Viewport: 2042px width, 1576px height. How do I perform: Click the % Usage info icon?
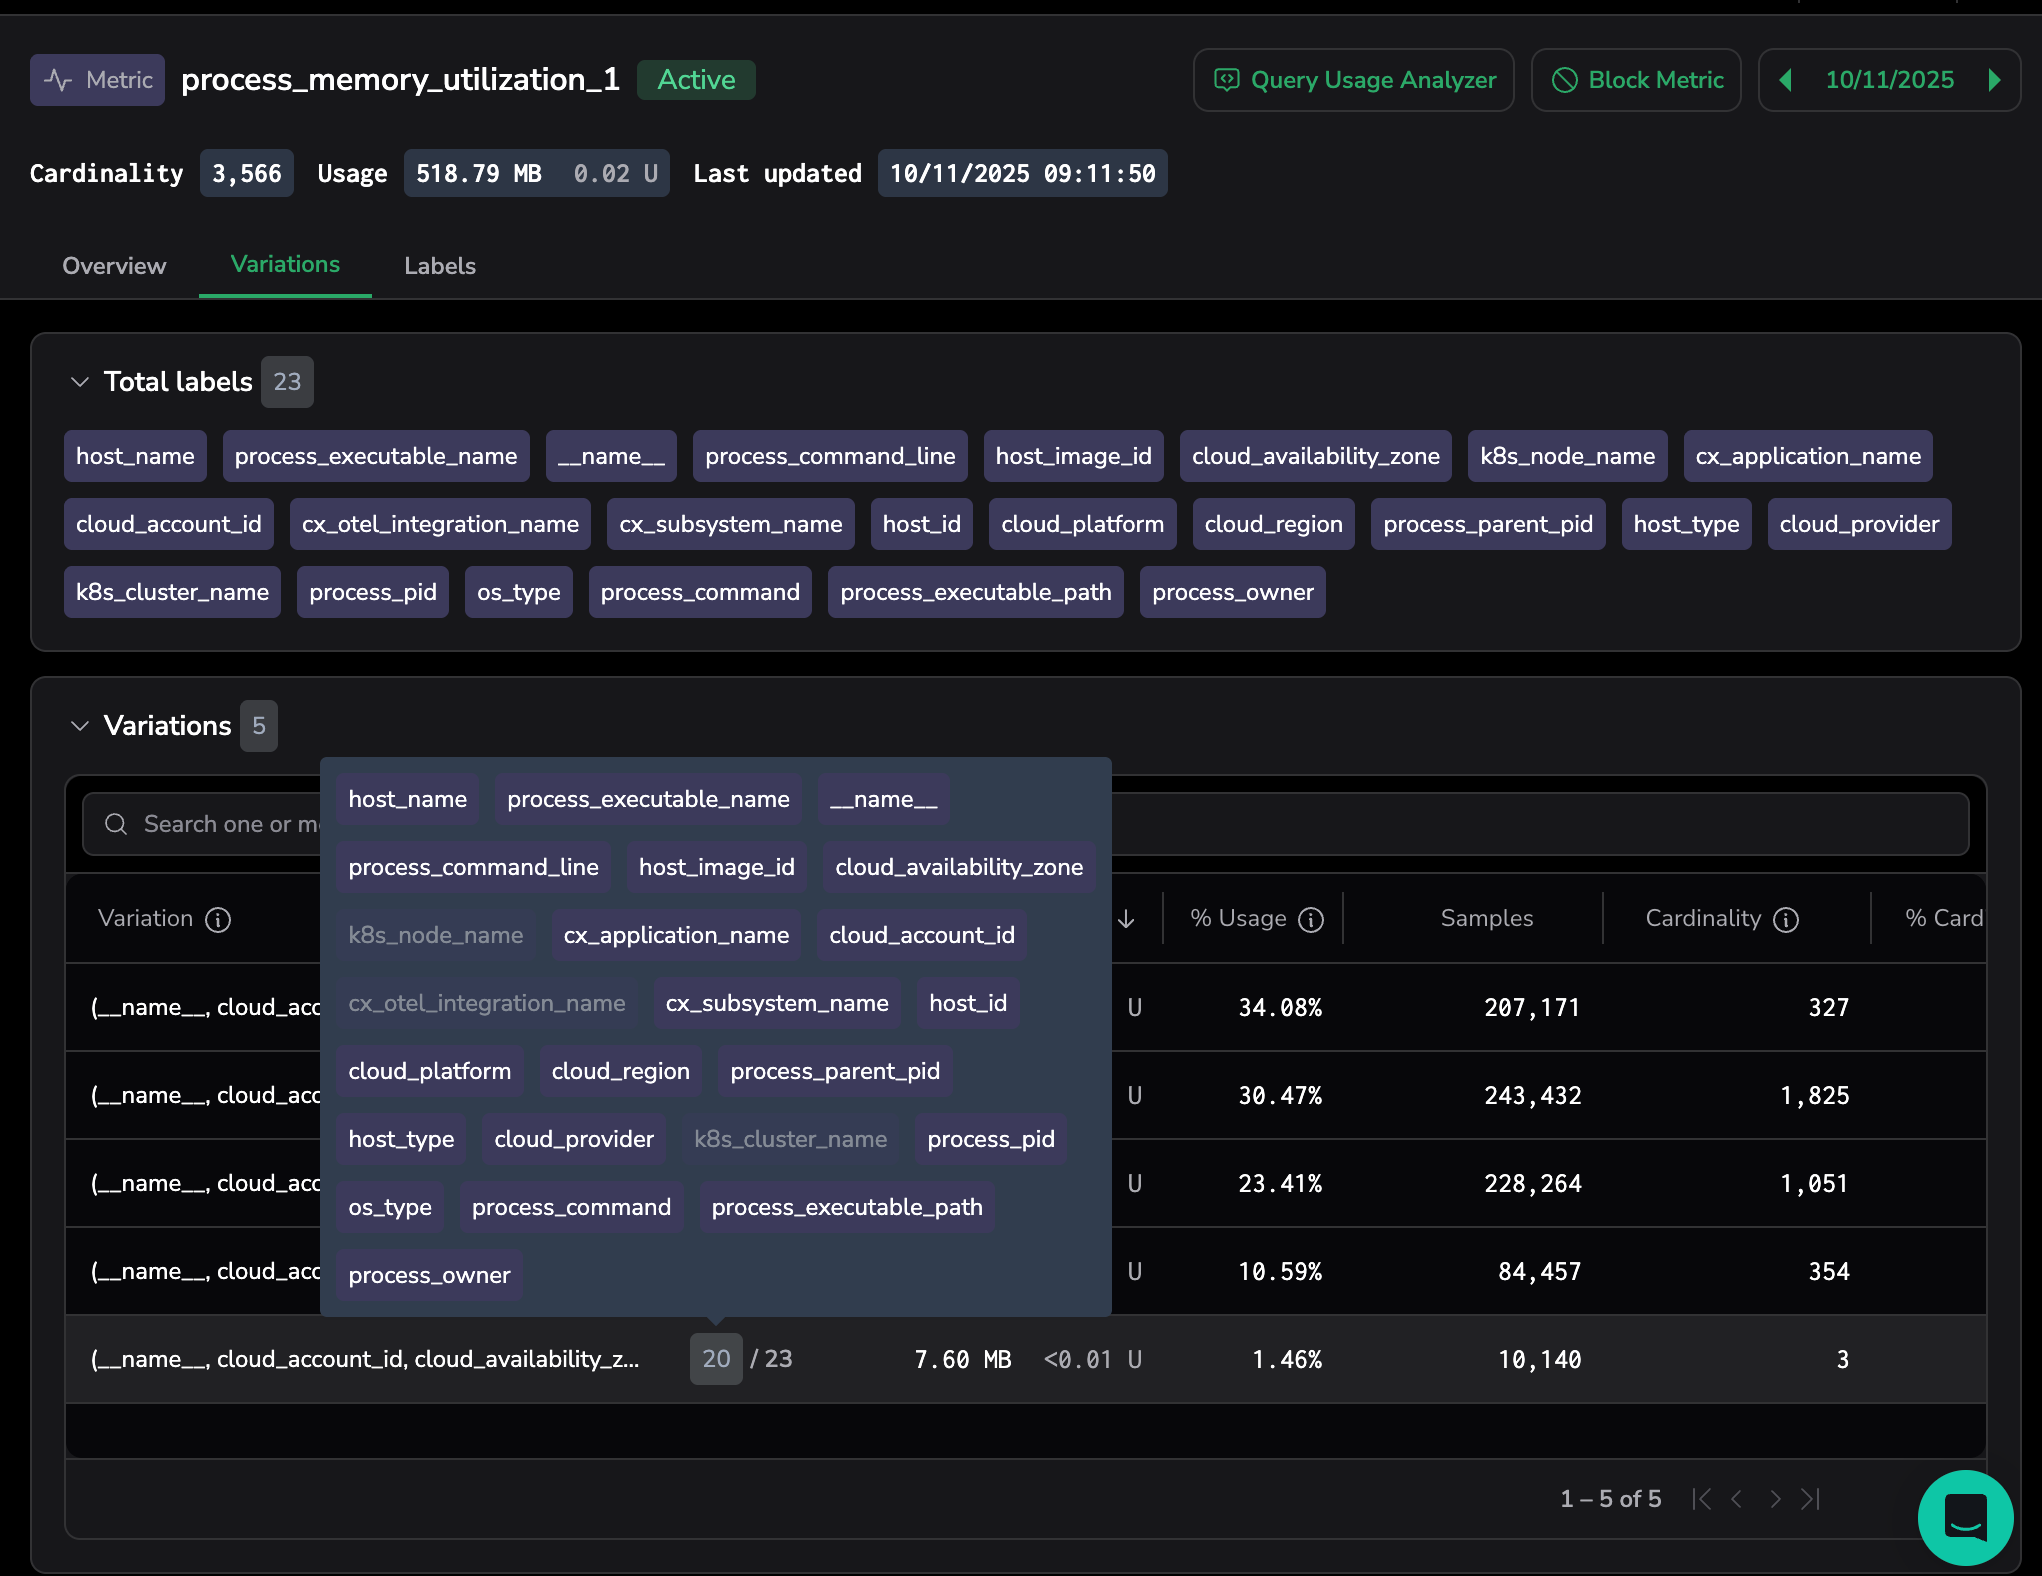[x=1311, y=919]
